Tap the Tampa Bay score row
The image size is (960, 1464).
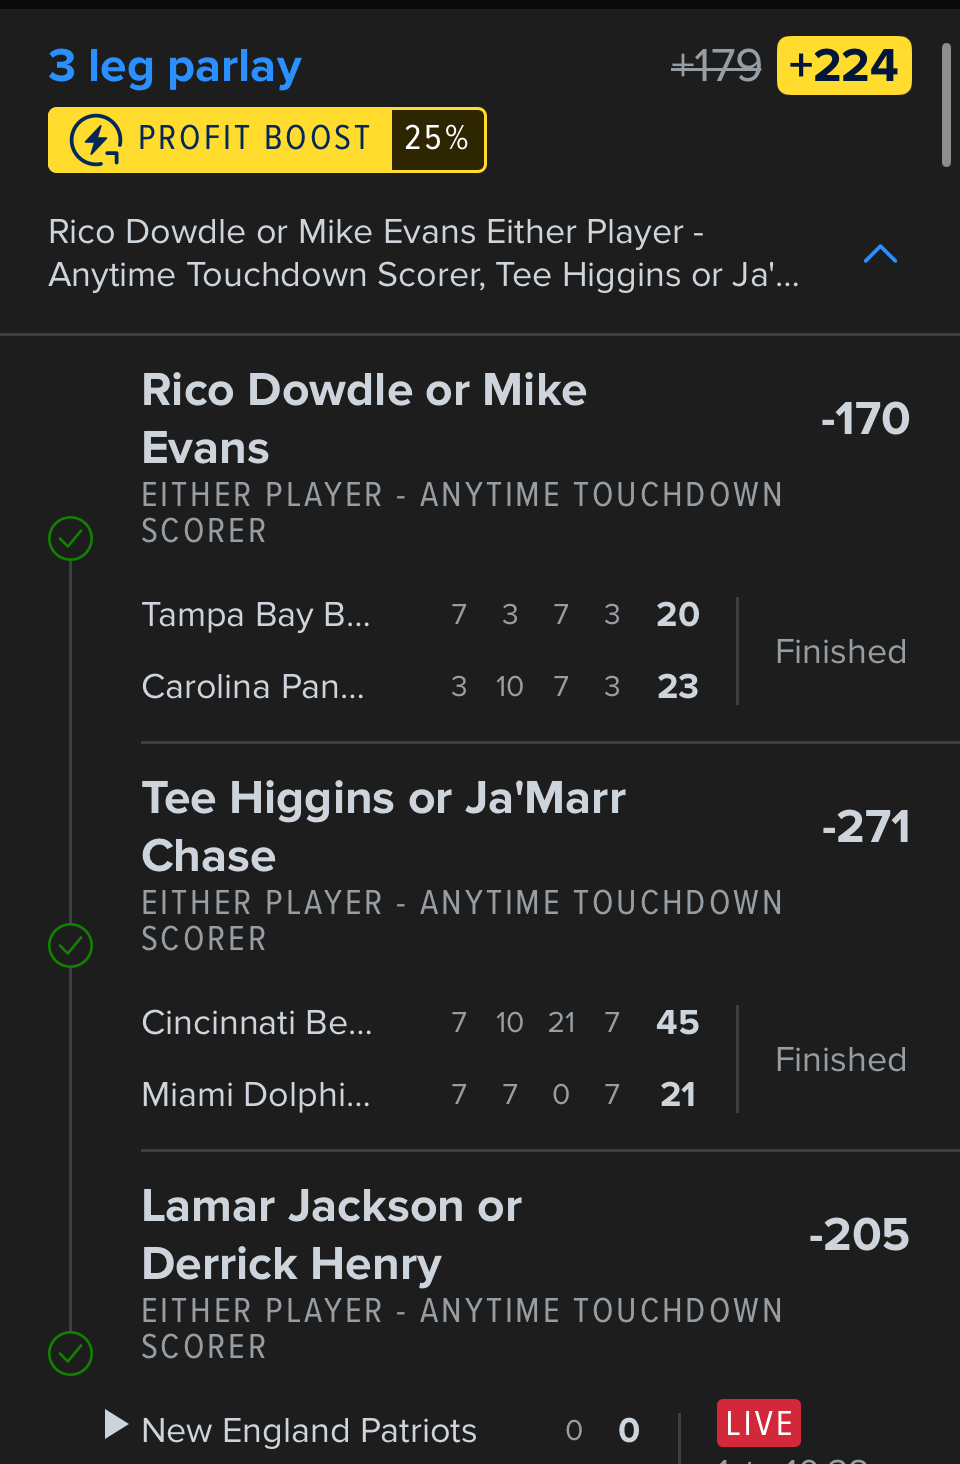click(420, 614)
